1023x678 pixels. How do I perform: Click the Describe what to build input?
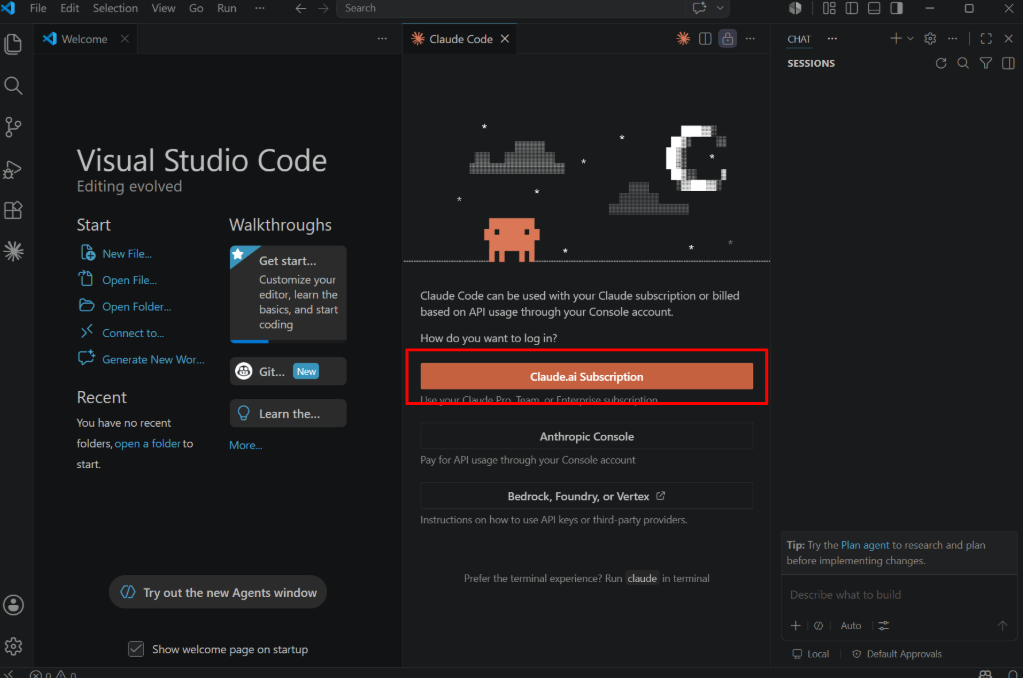point(898,594)
